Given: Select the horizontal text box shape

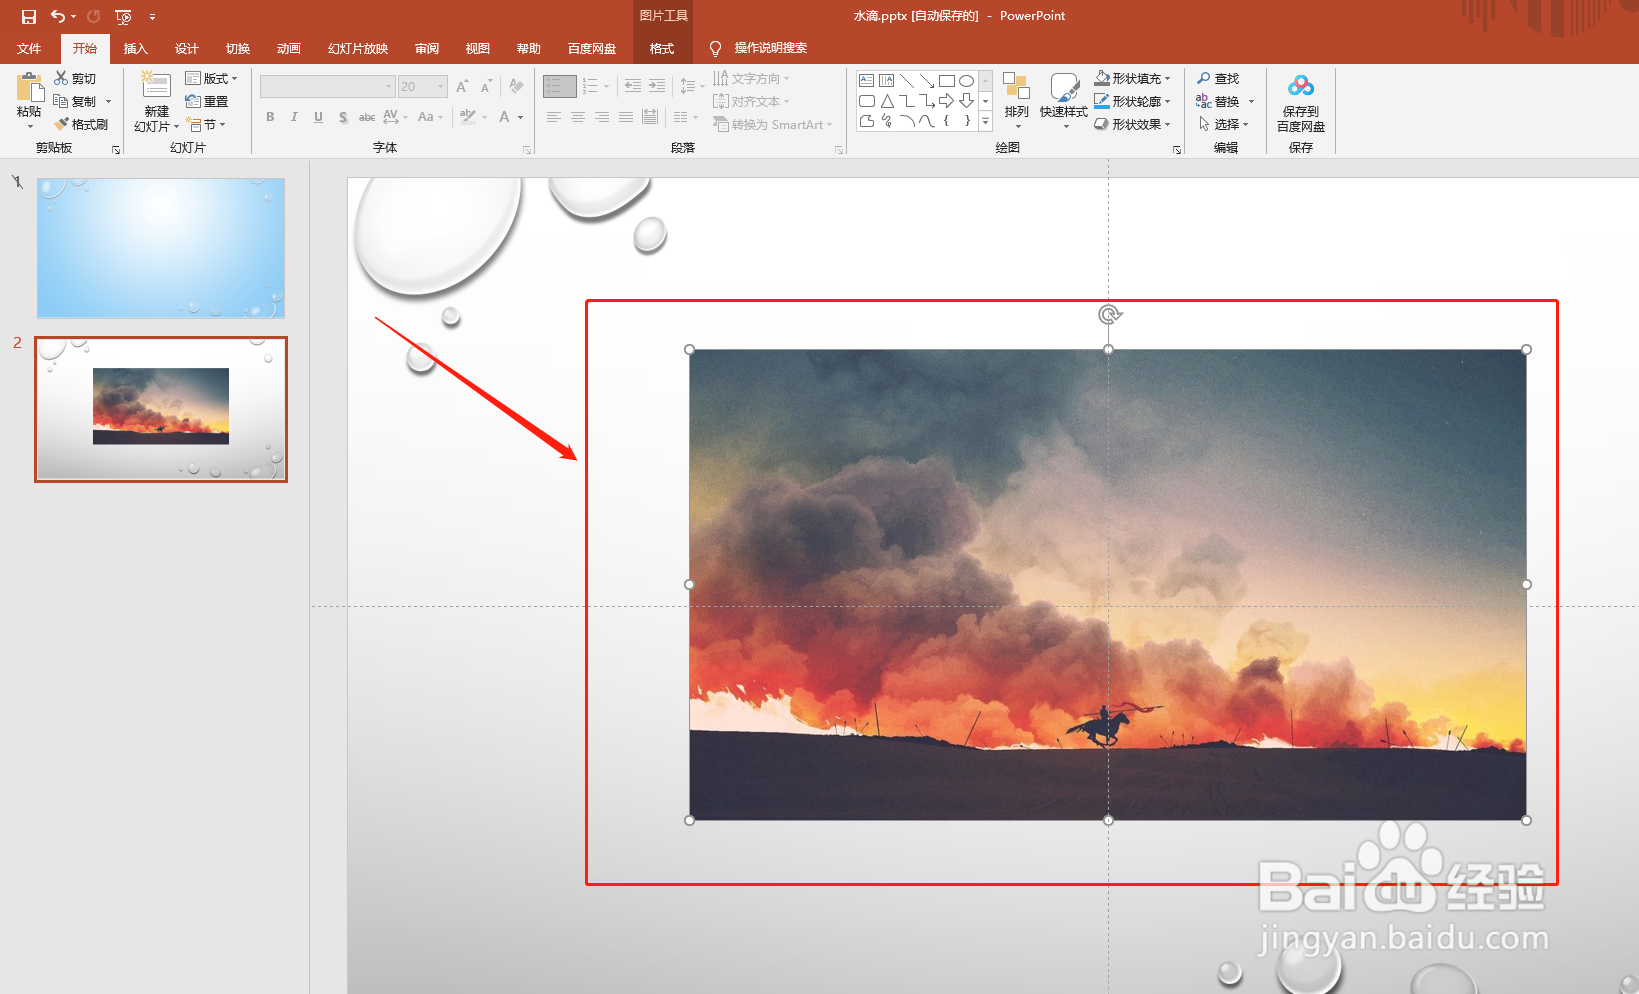Looking at the screenshot, I should tap(867, 81).
